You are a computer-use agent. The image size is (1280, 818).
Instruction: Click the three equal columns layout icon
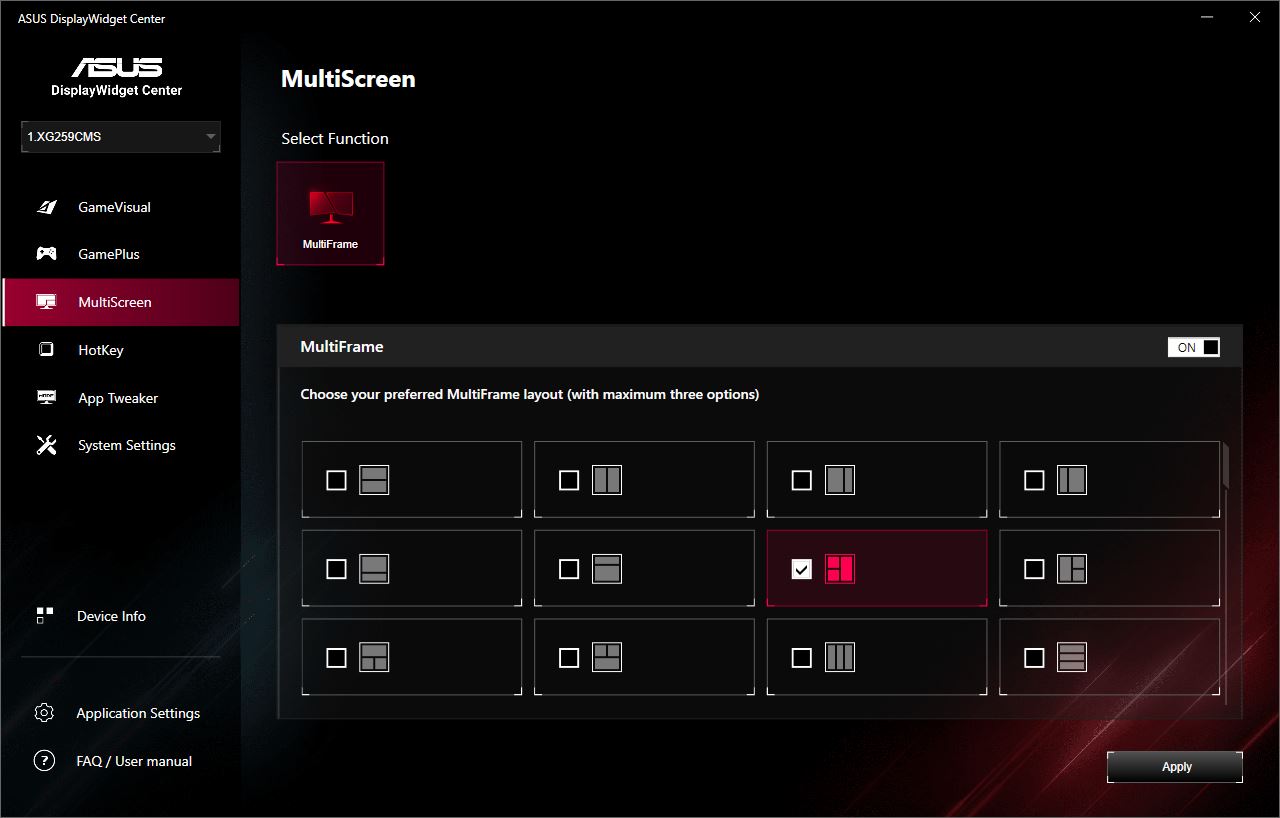[x=840, y=657]
